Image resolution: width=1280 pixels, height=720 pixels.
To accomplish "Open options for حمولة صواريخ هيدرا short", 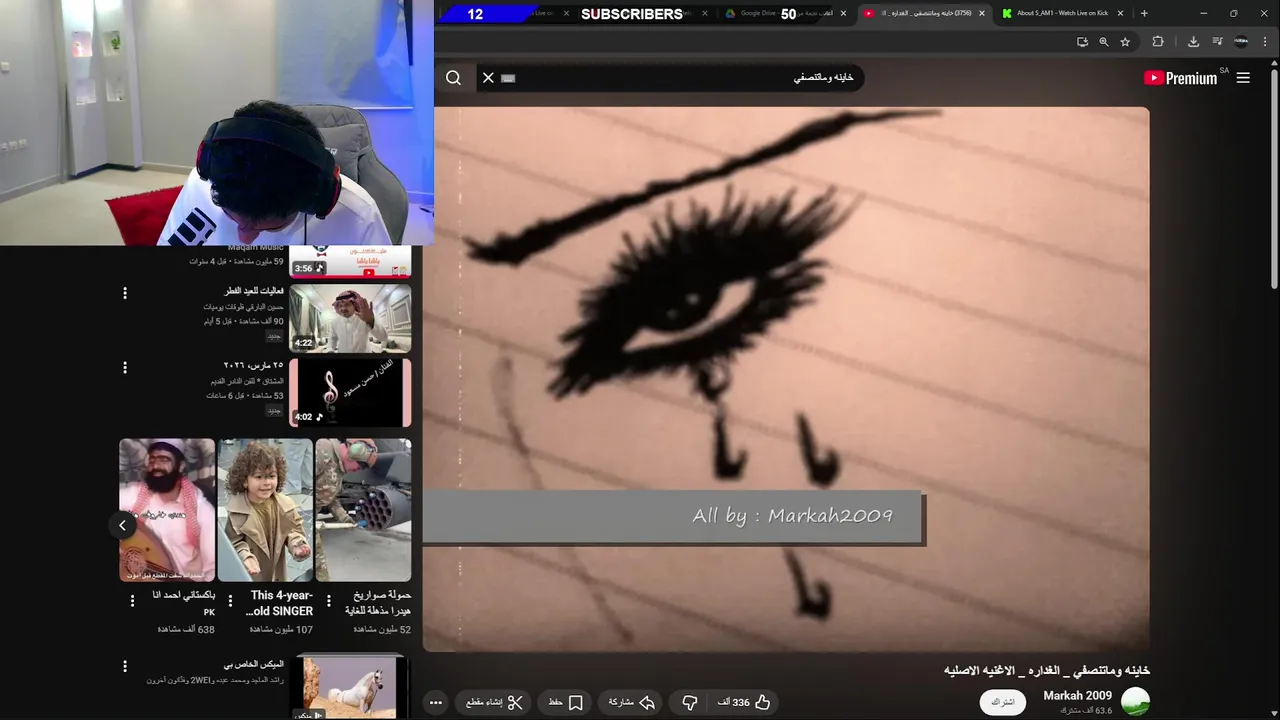I will tap(328, 601).
